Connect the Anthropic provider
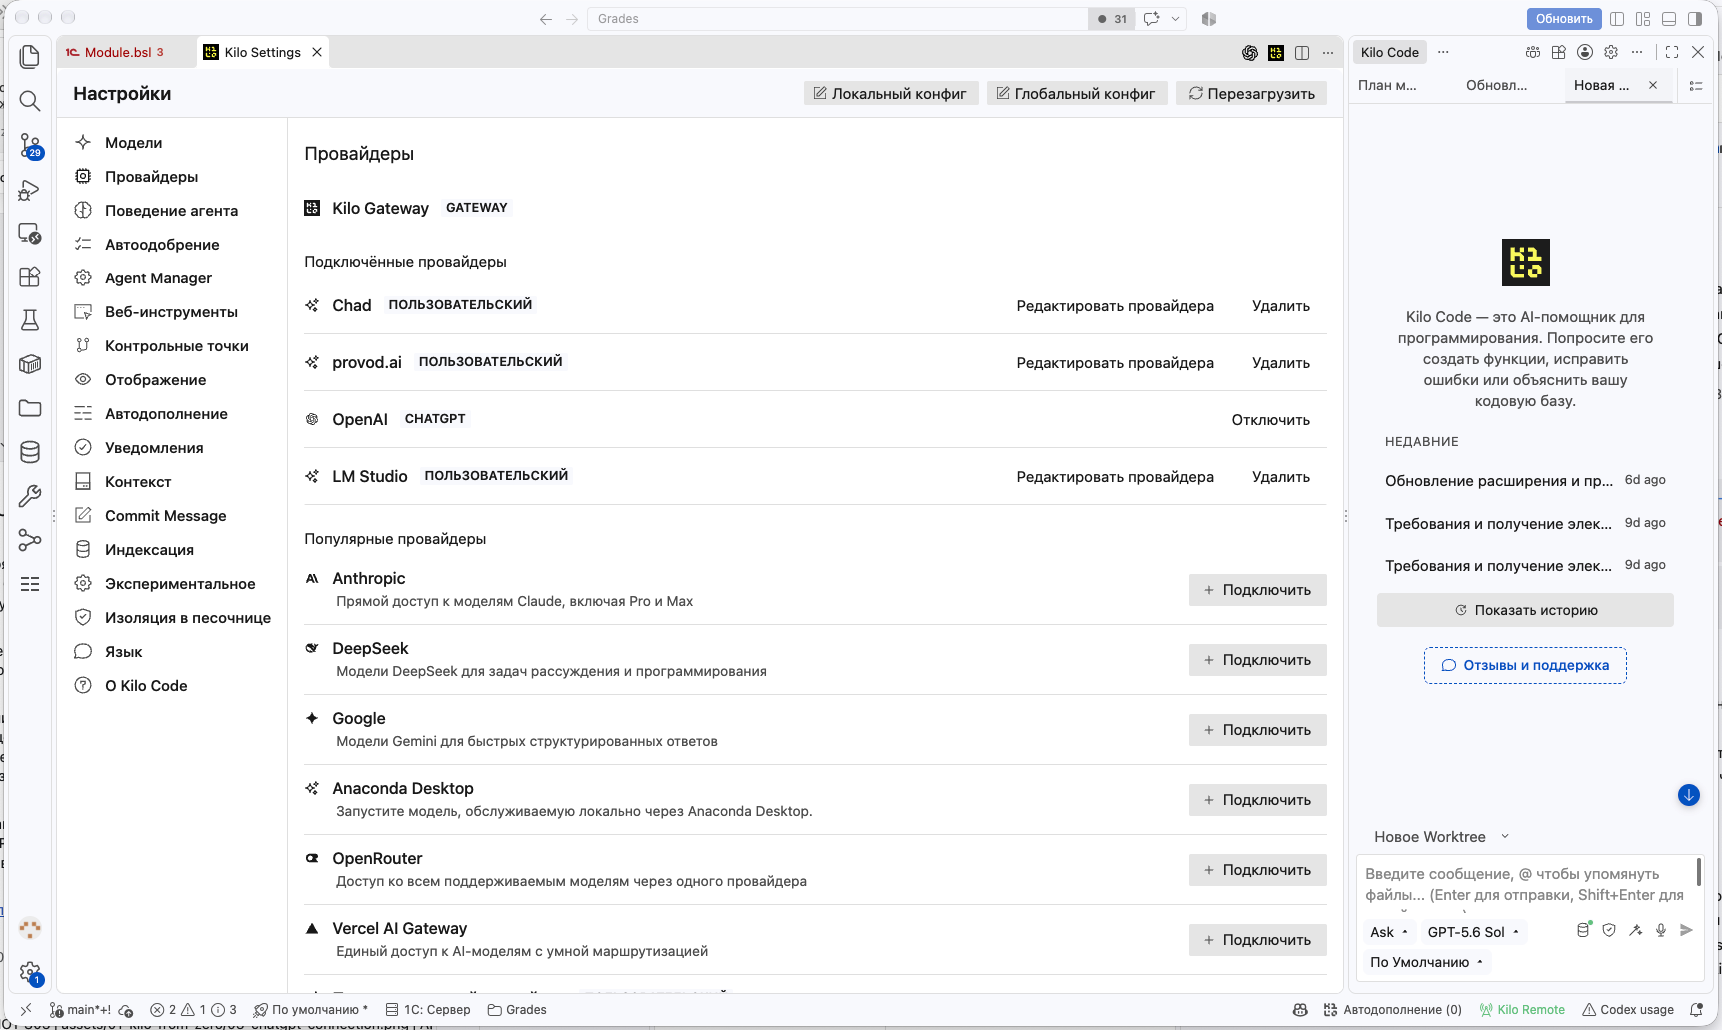Image resolution: width=1722 pixels, height=1030 pixels. pos(1257,590)
